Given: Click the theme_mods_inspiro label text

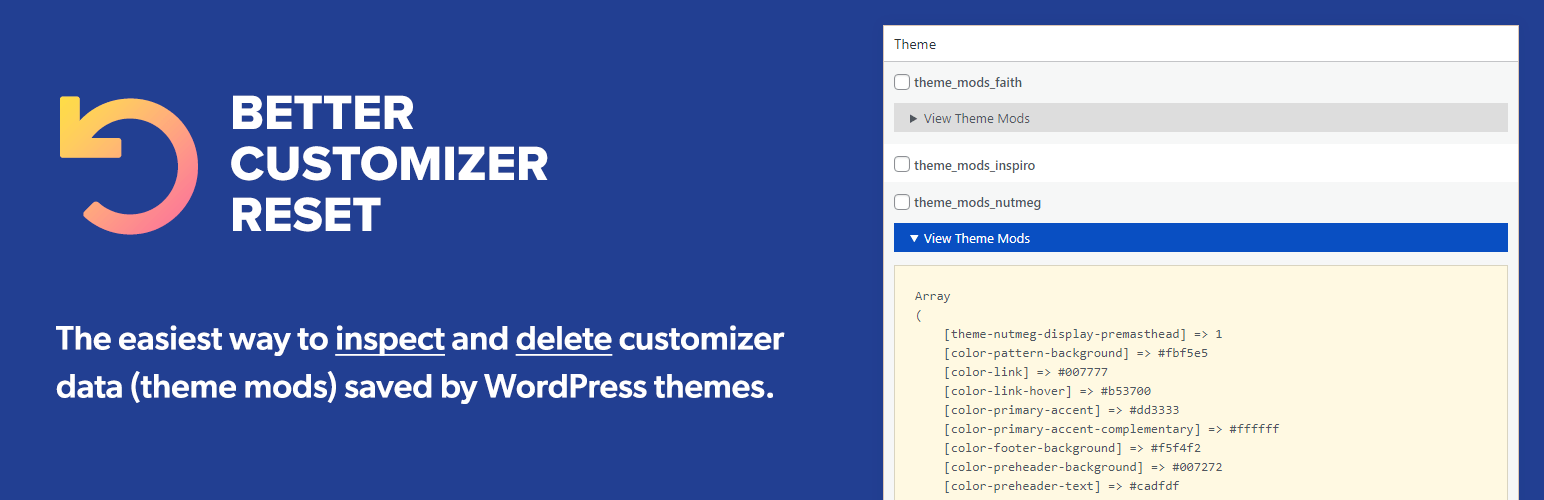Looking at the screenshot, I should [975, 164].
